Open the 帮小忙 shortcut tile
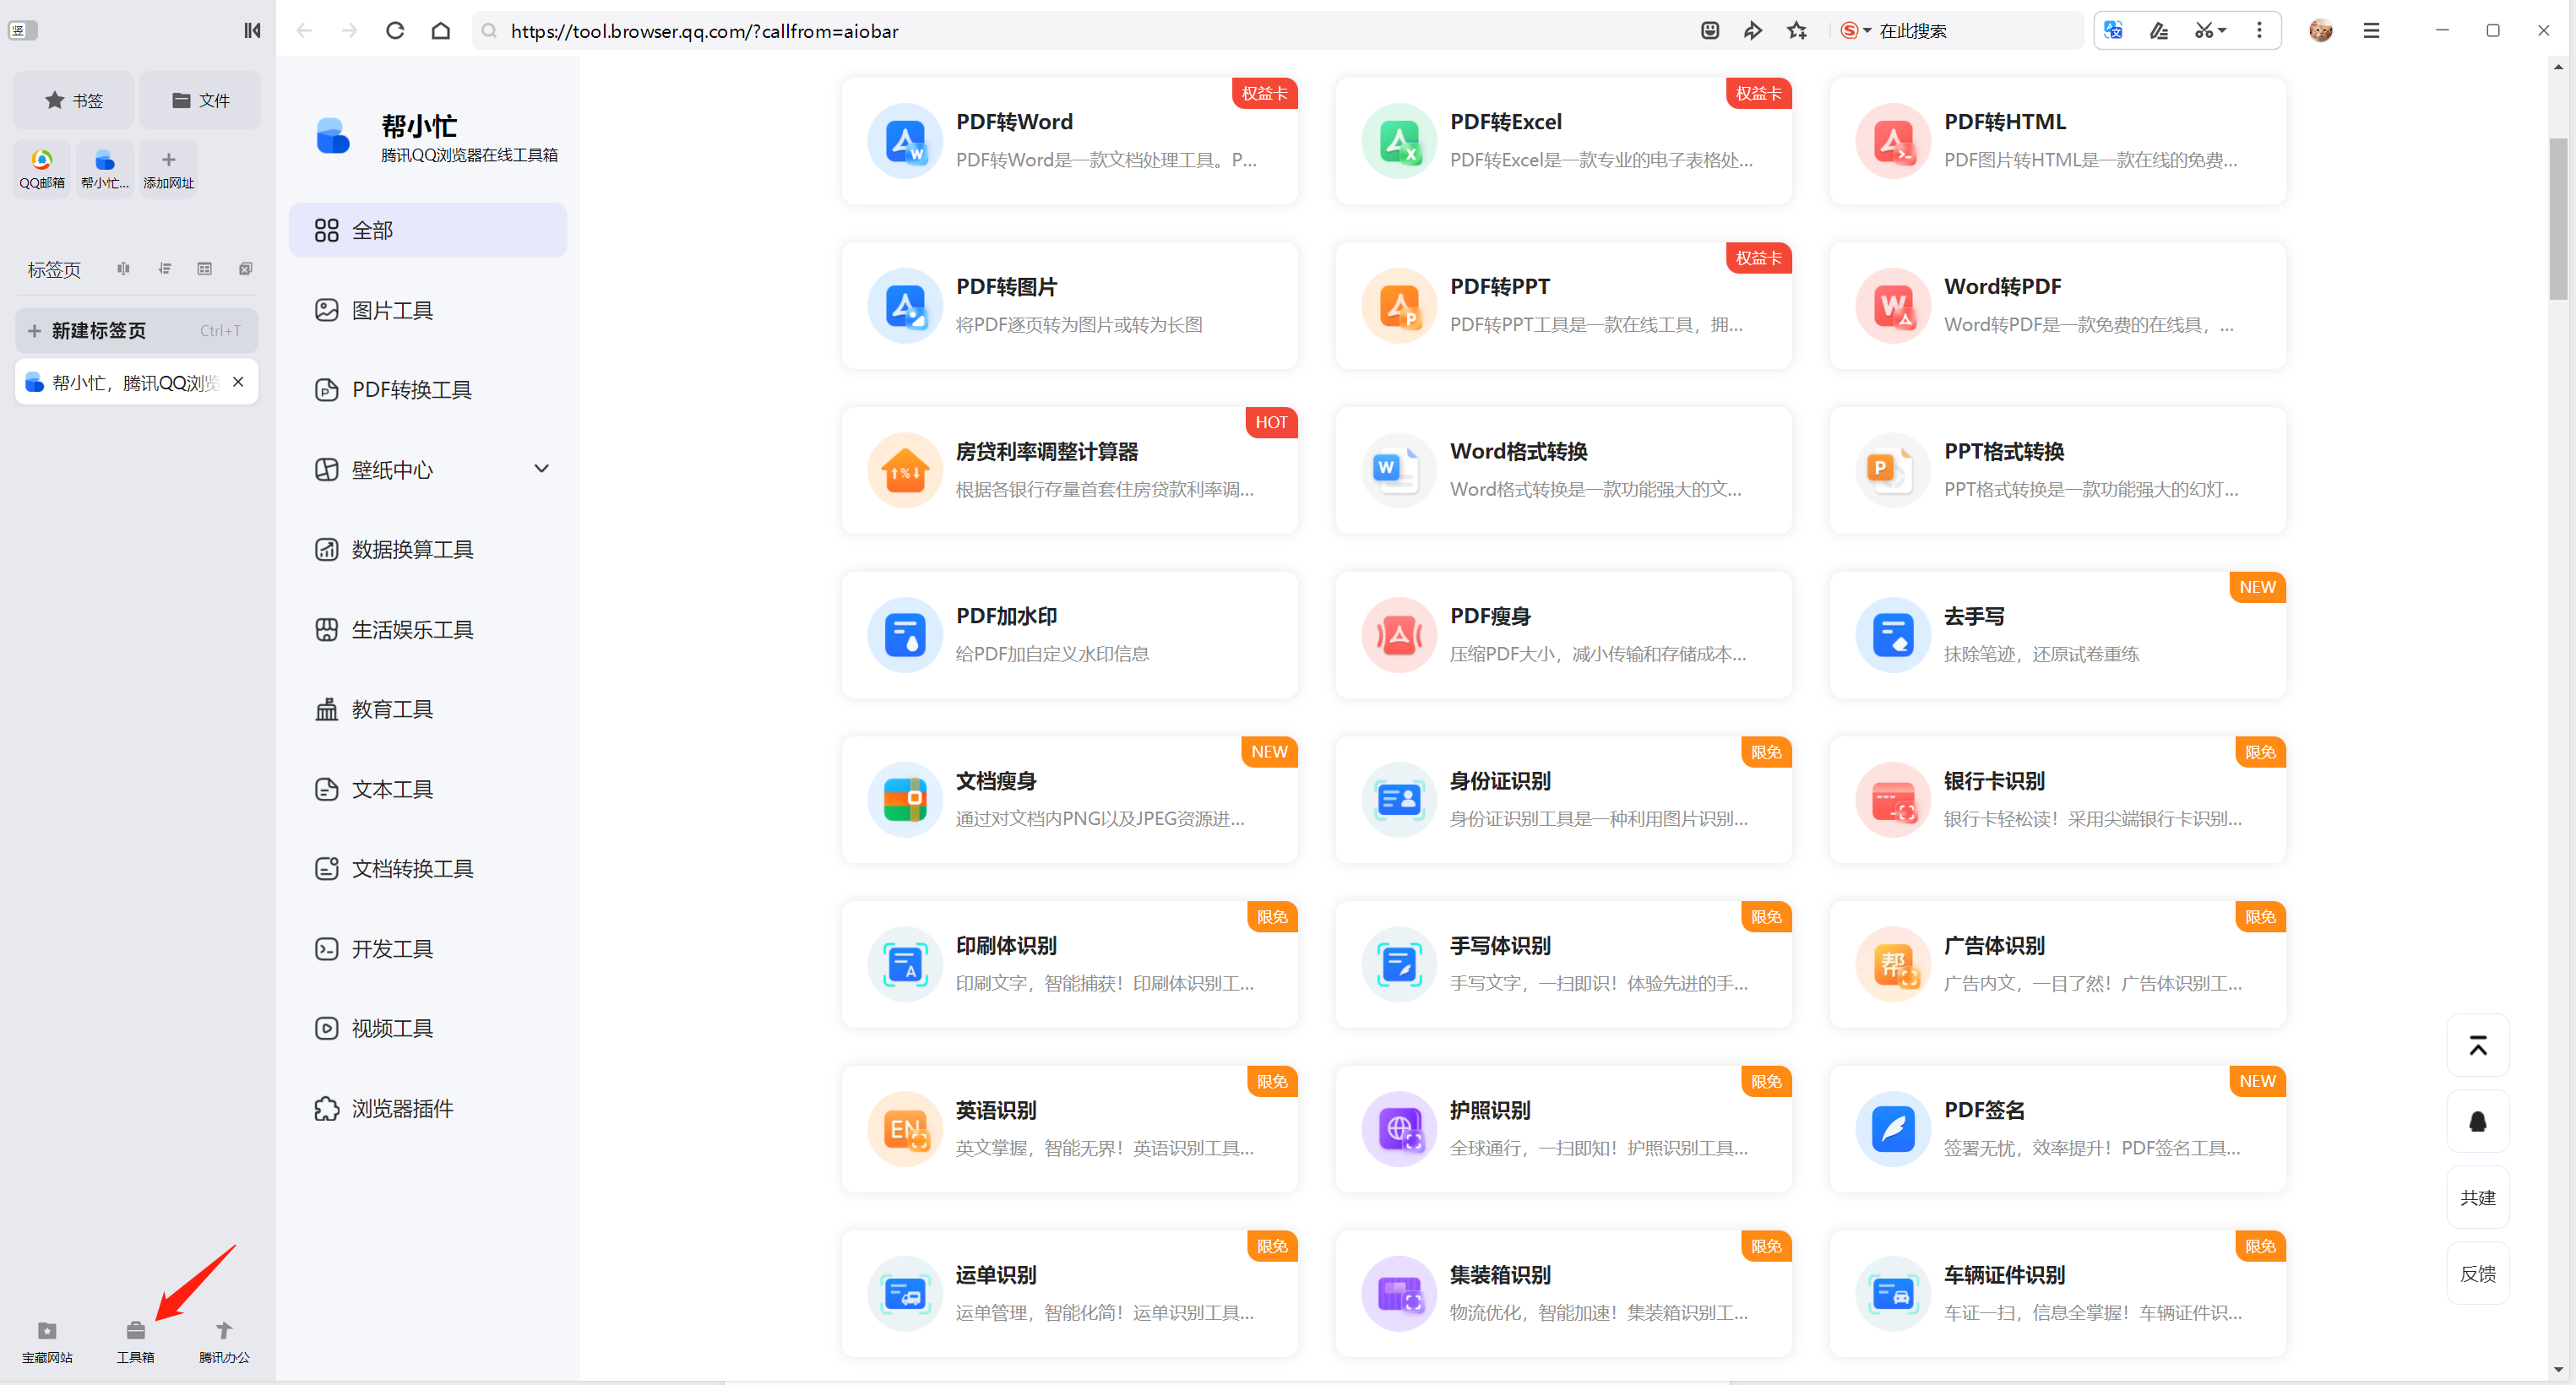Viewport: 2576px width, 1385px height. point(105,169)
